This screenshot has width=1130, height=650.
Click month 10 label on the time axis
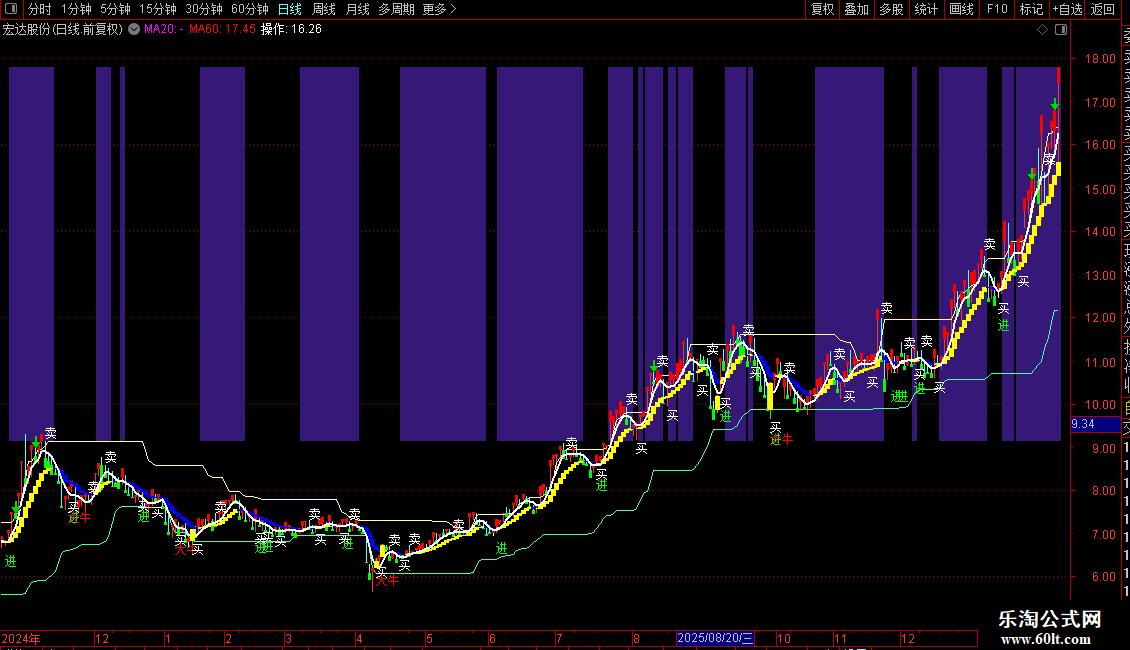point(783,638)
